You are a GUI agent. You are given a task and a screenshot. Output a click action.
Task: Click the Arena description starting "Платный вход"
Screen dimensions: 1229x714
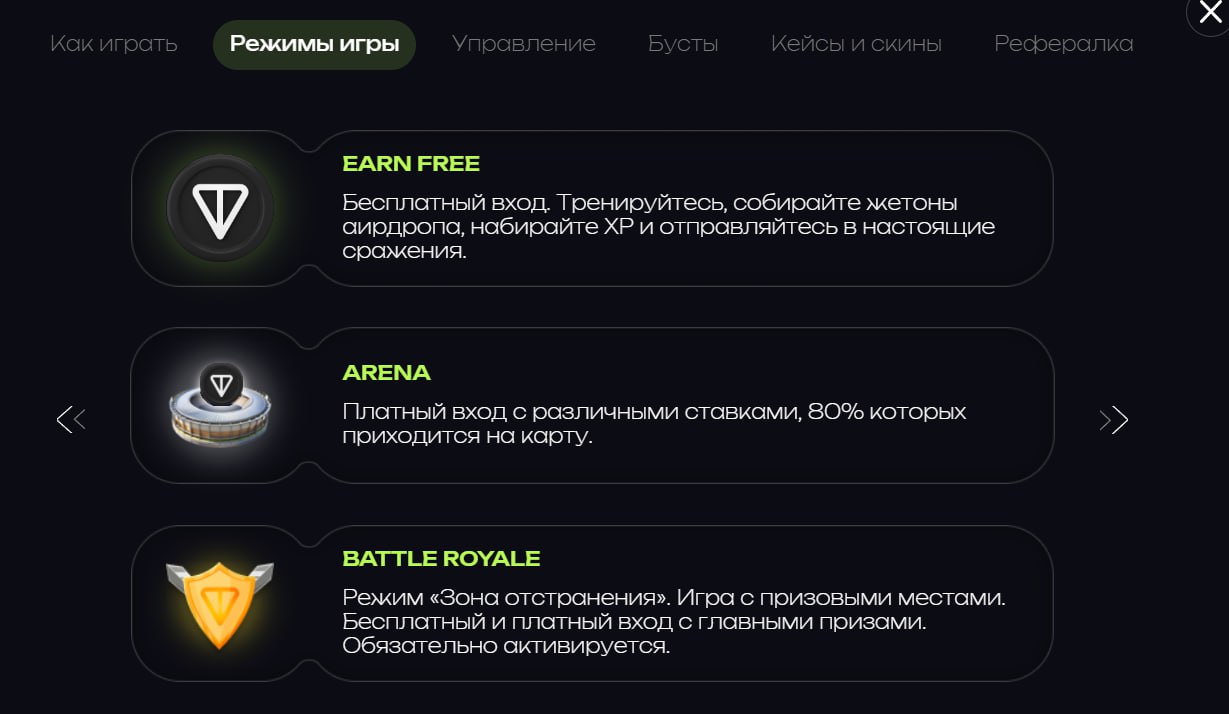point(654,424)
